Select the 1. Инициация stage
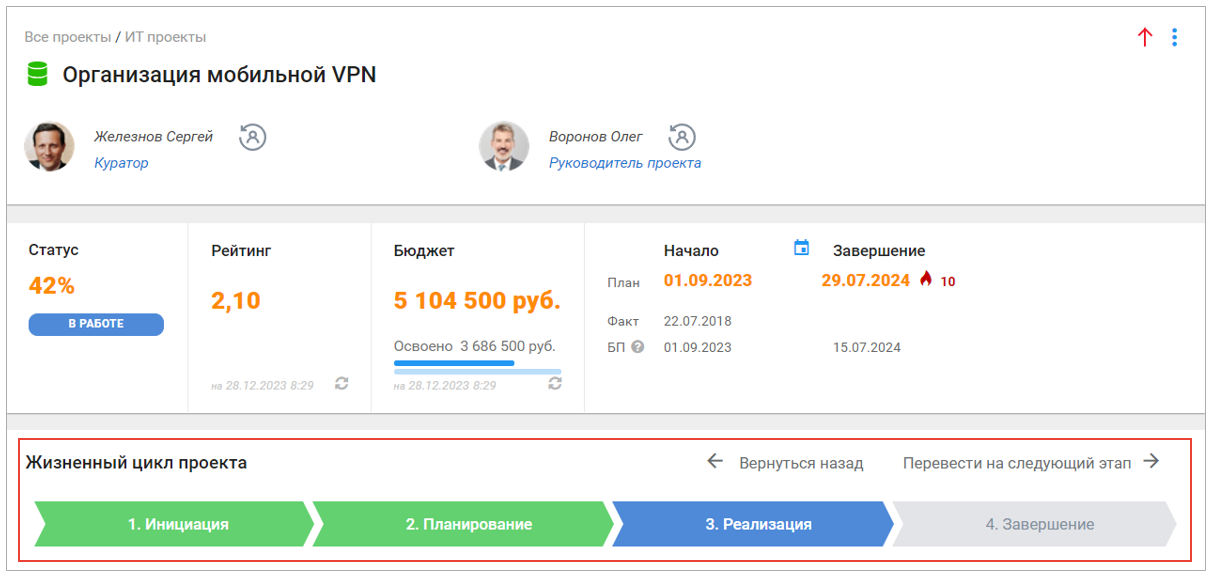This screenshot has height=578, width=1212. [177, 524]
